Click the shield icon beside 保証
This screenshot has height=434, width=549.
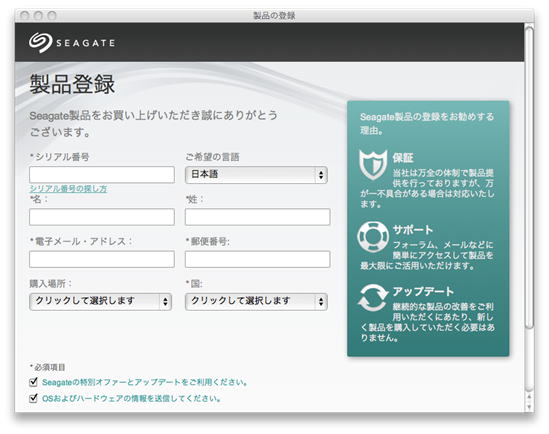[x=373, y=164]
